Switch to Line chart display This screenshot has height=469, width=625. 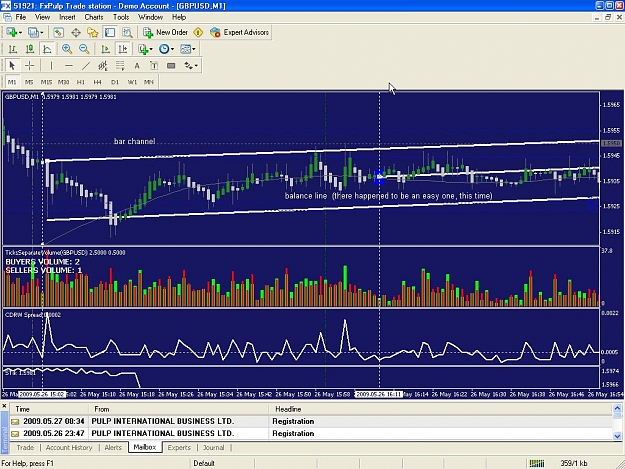(47, 49)
